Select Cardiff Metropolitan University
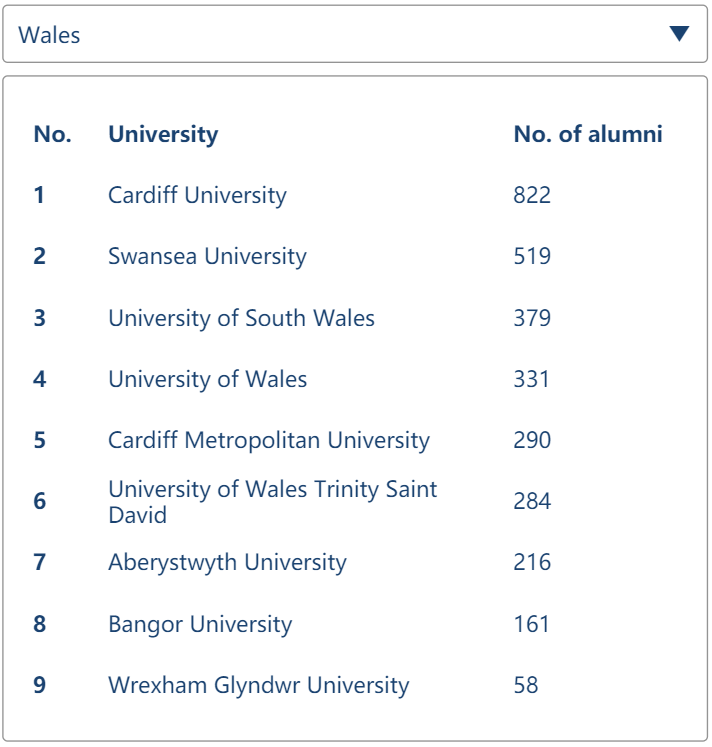712x747 pixels. [x=268, y=440]
